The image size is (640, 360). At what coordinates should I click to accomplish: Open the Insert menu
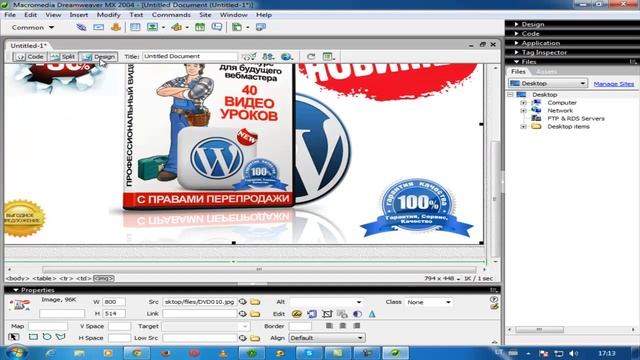point(79,15)
